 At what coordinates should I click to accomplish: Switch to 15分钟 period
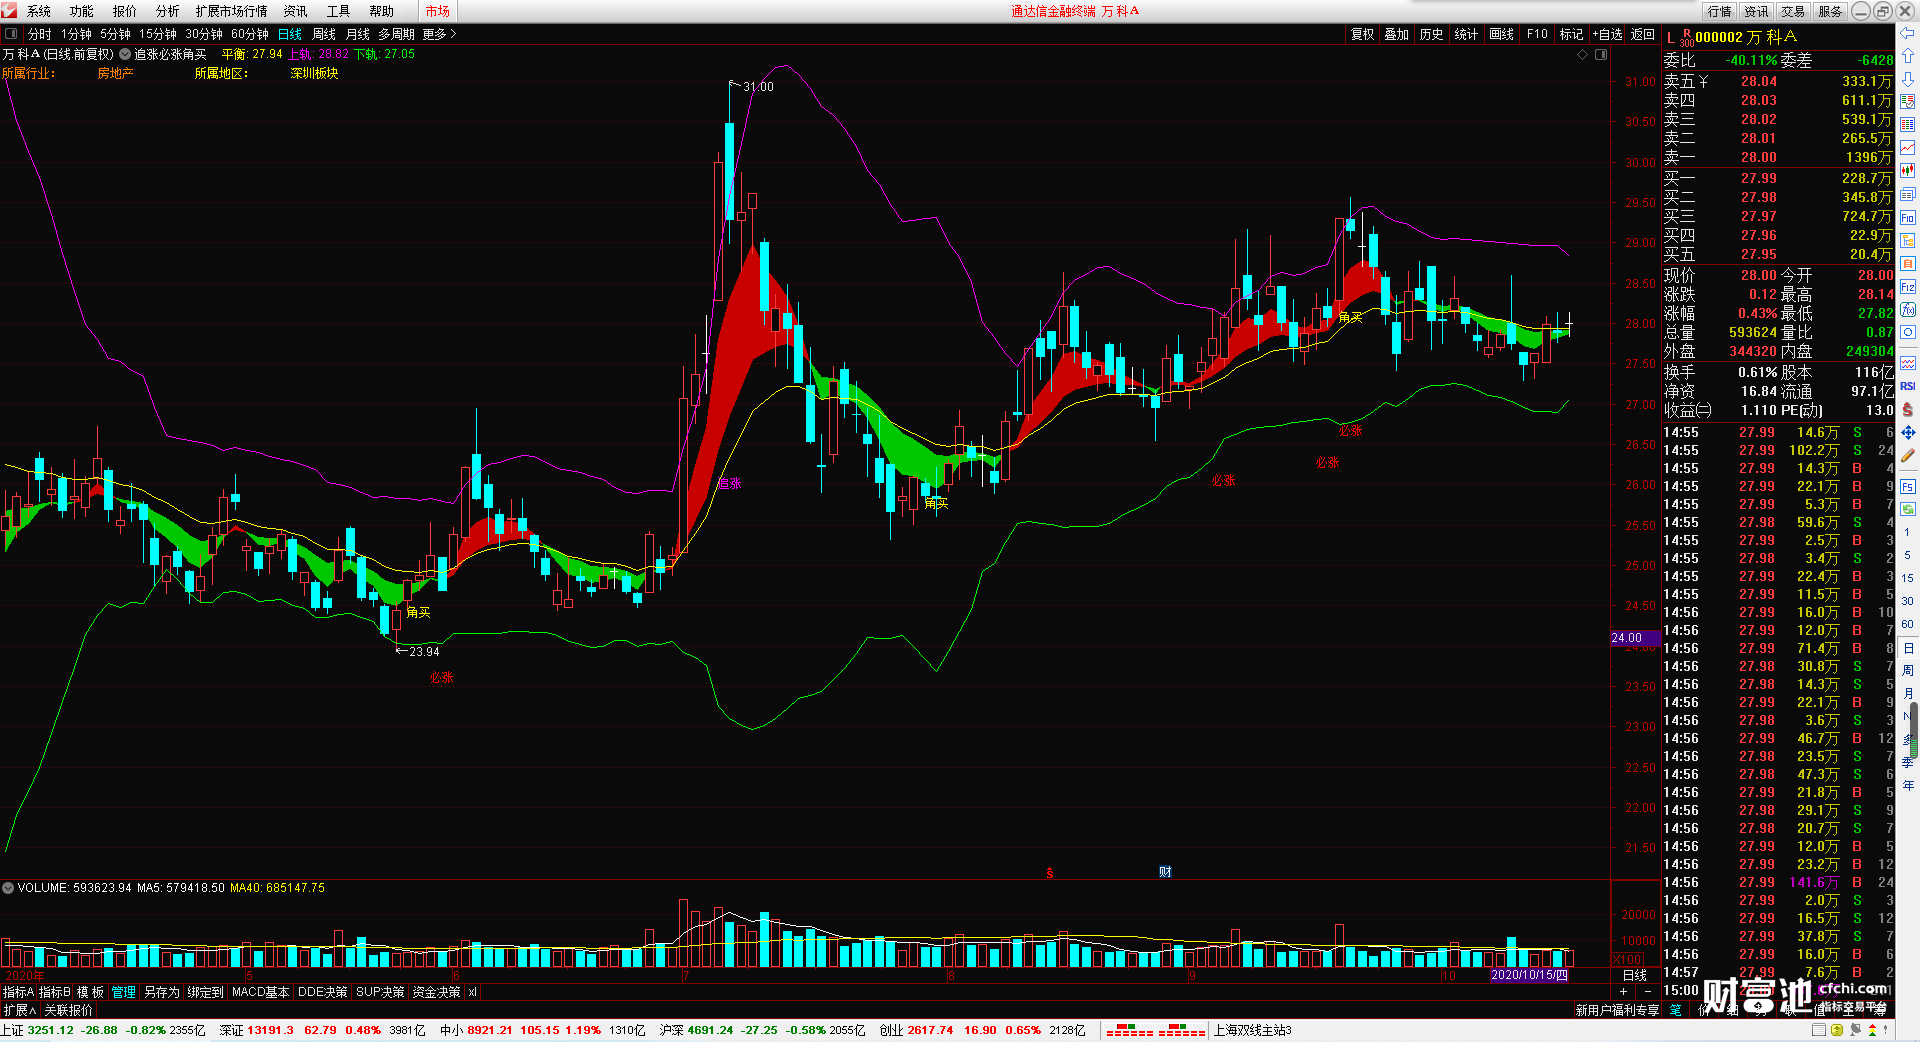pos(158,34)
